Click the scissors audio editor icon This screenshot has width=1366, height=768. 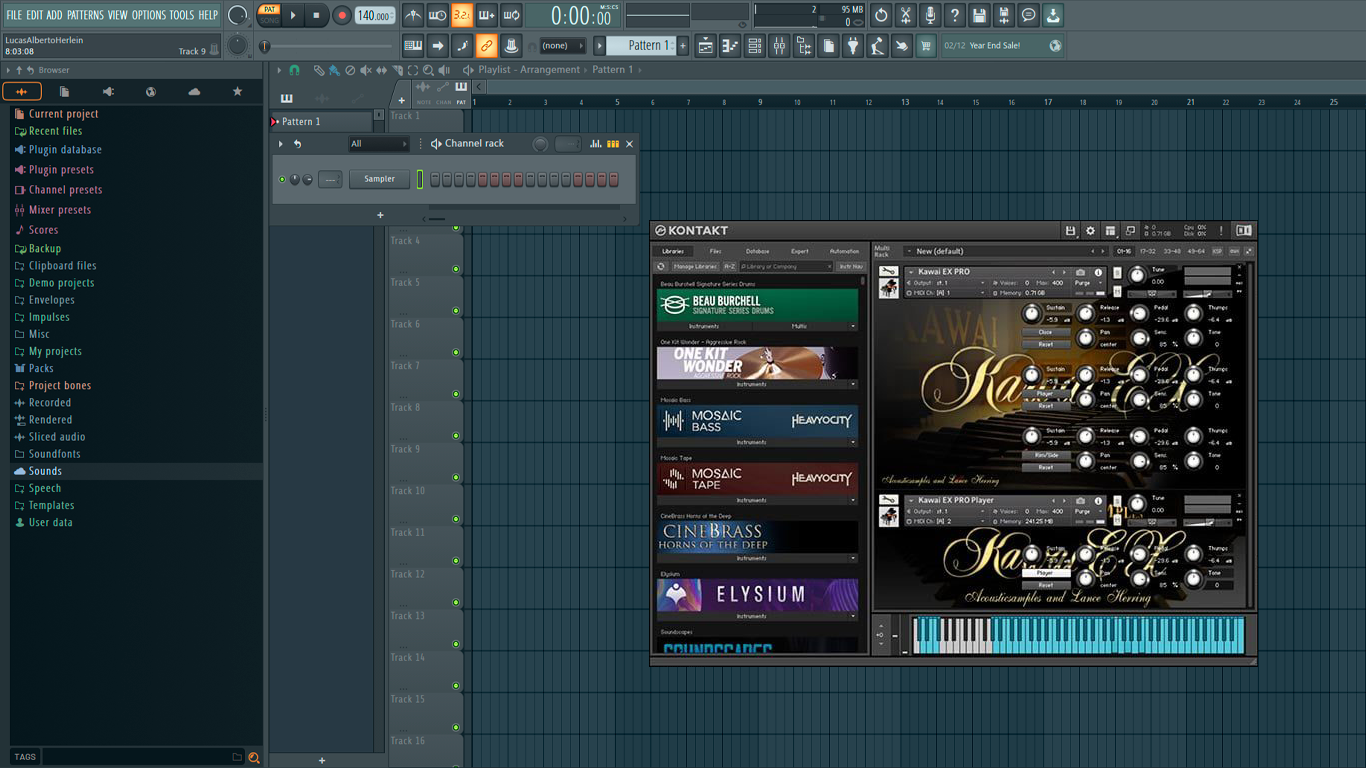tap(905, 15)
